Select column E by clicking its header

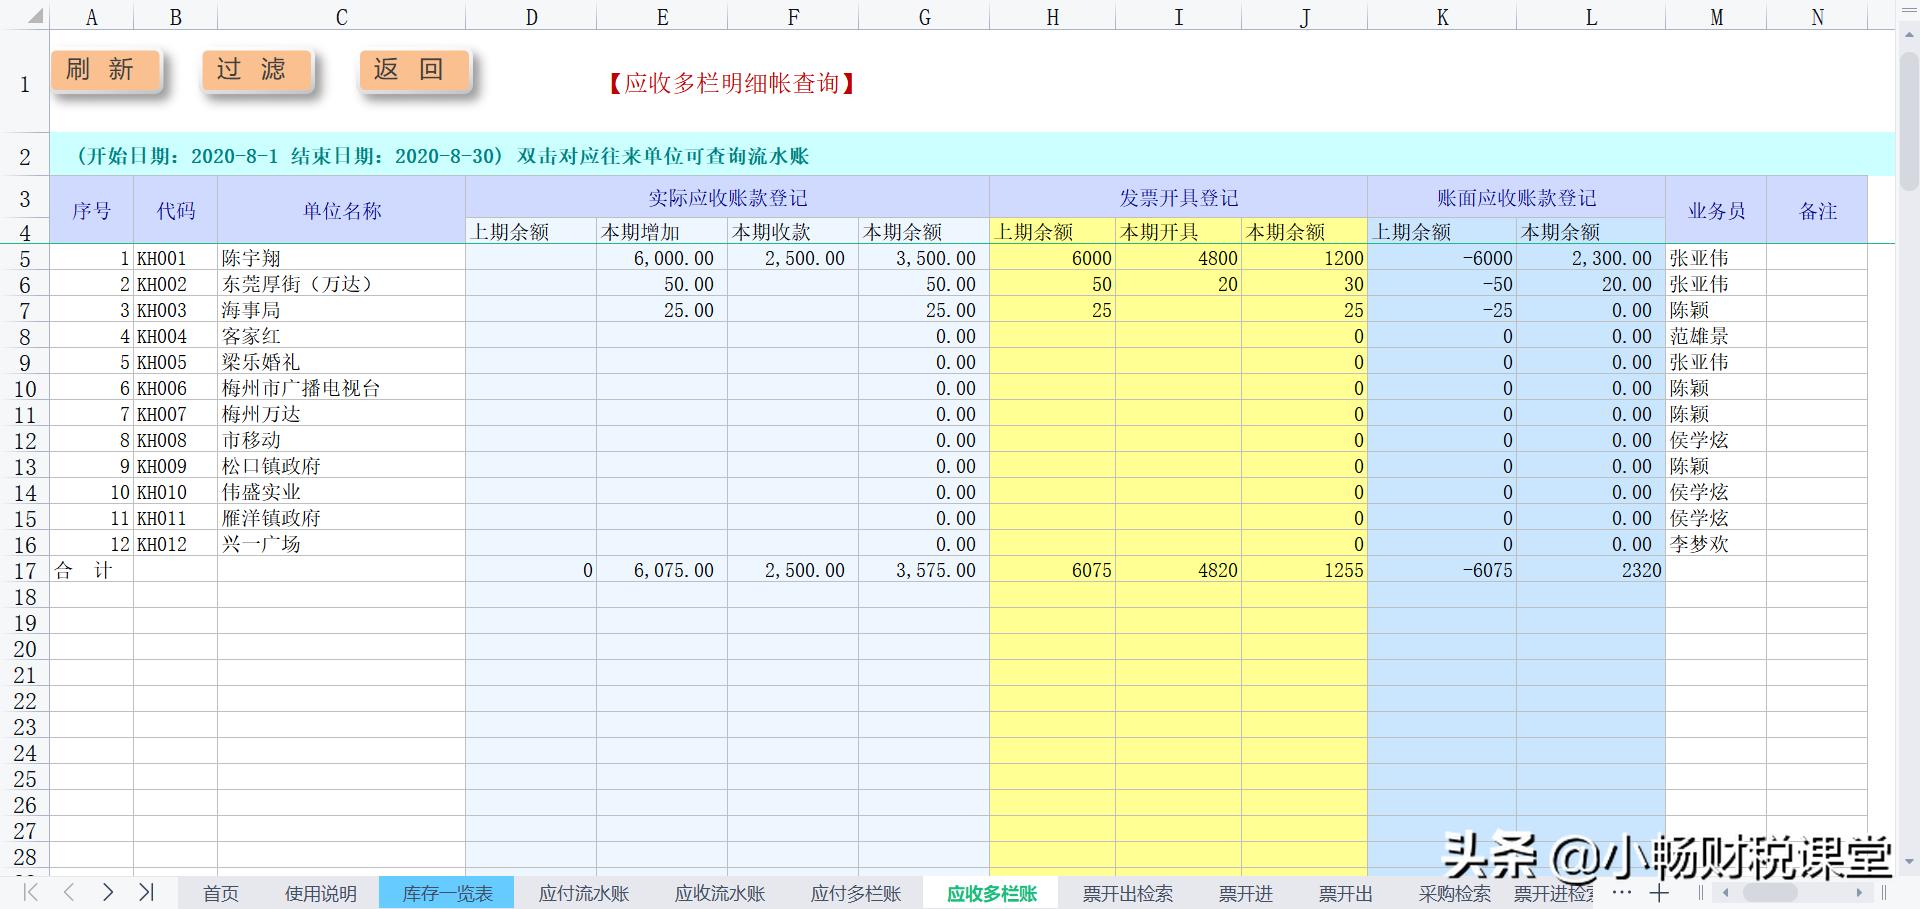coord(662,16)
